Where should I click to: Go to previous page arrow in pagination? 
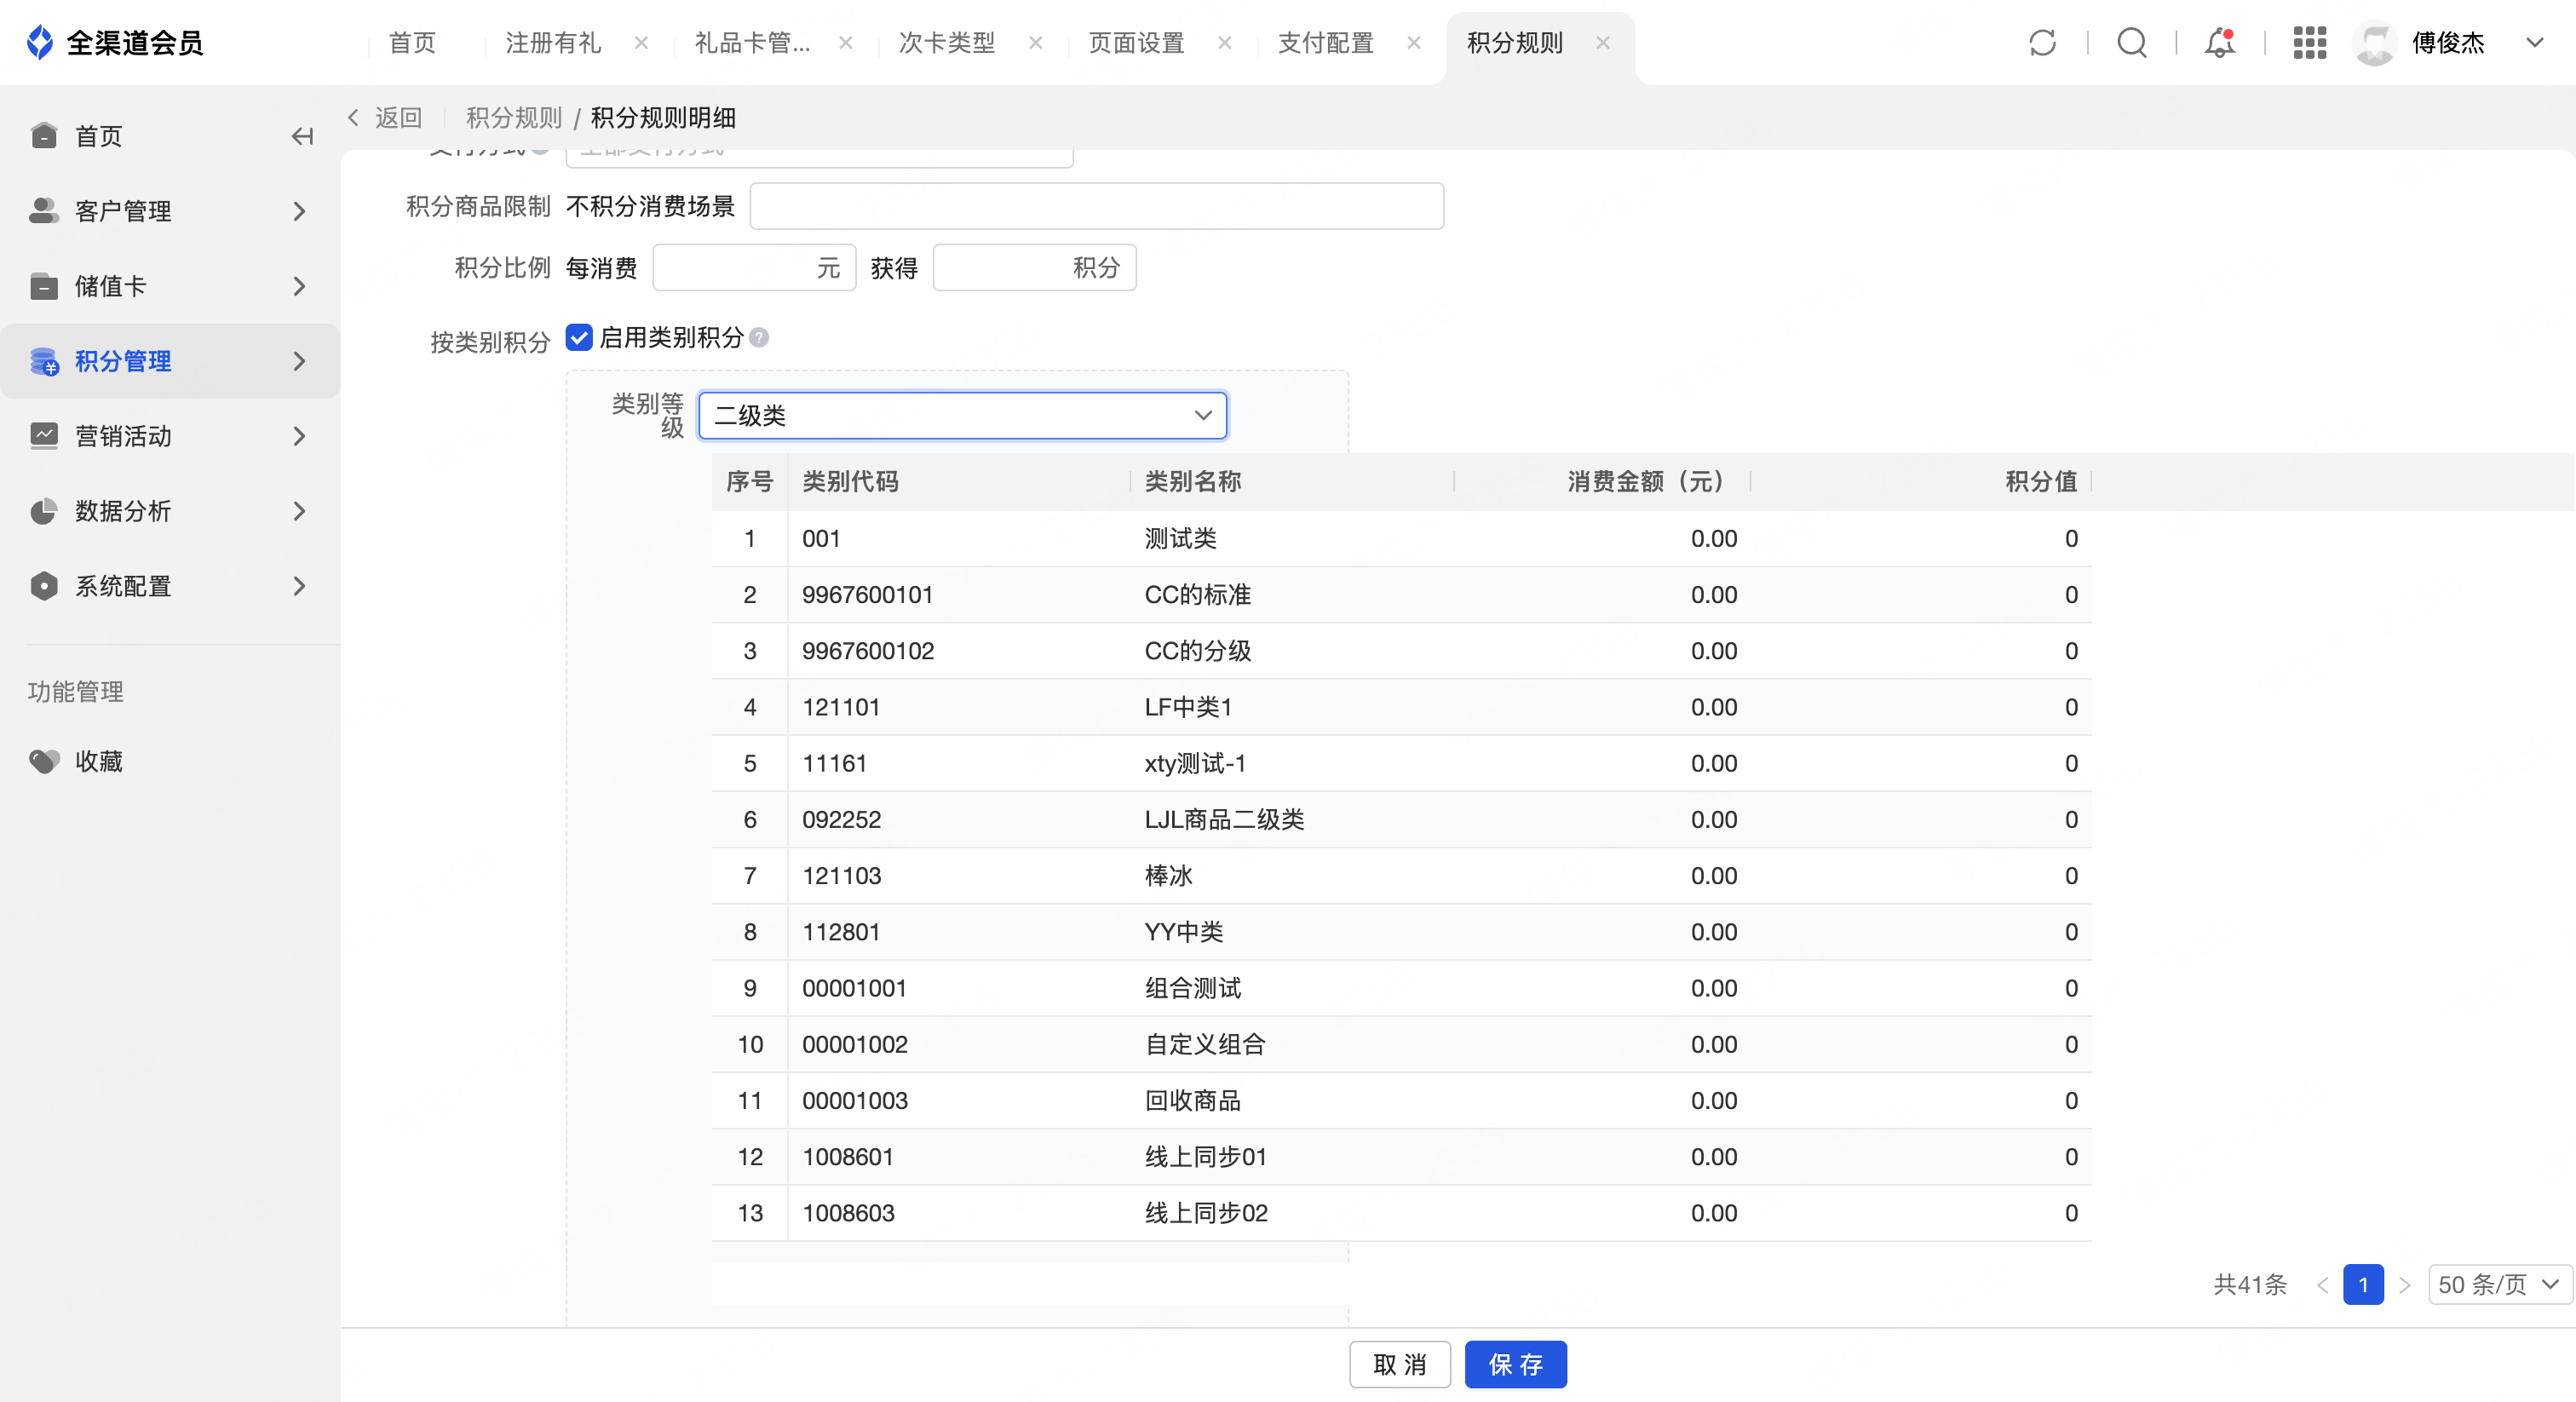pos(2322,1285)
